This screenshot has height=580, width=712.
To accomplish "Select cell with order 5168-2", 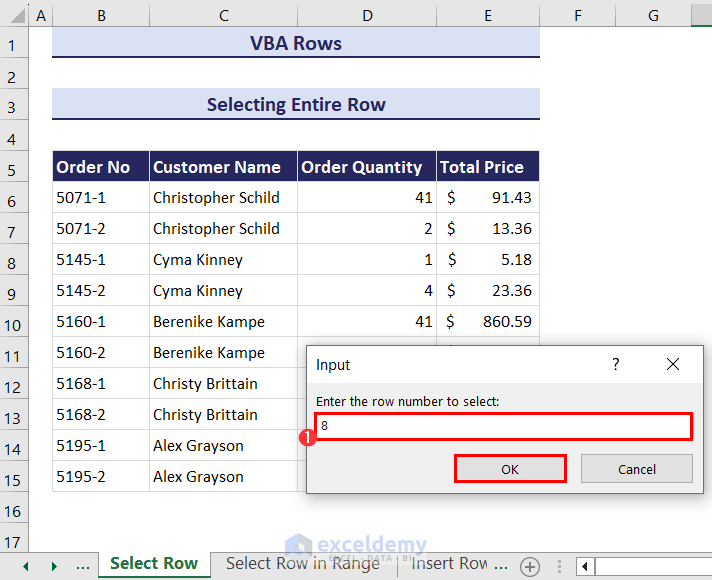I will pos(101,414).
